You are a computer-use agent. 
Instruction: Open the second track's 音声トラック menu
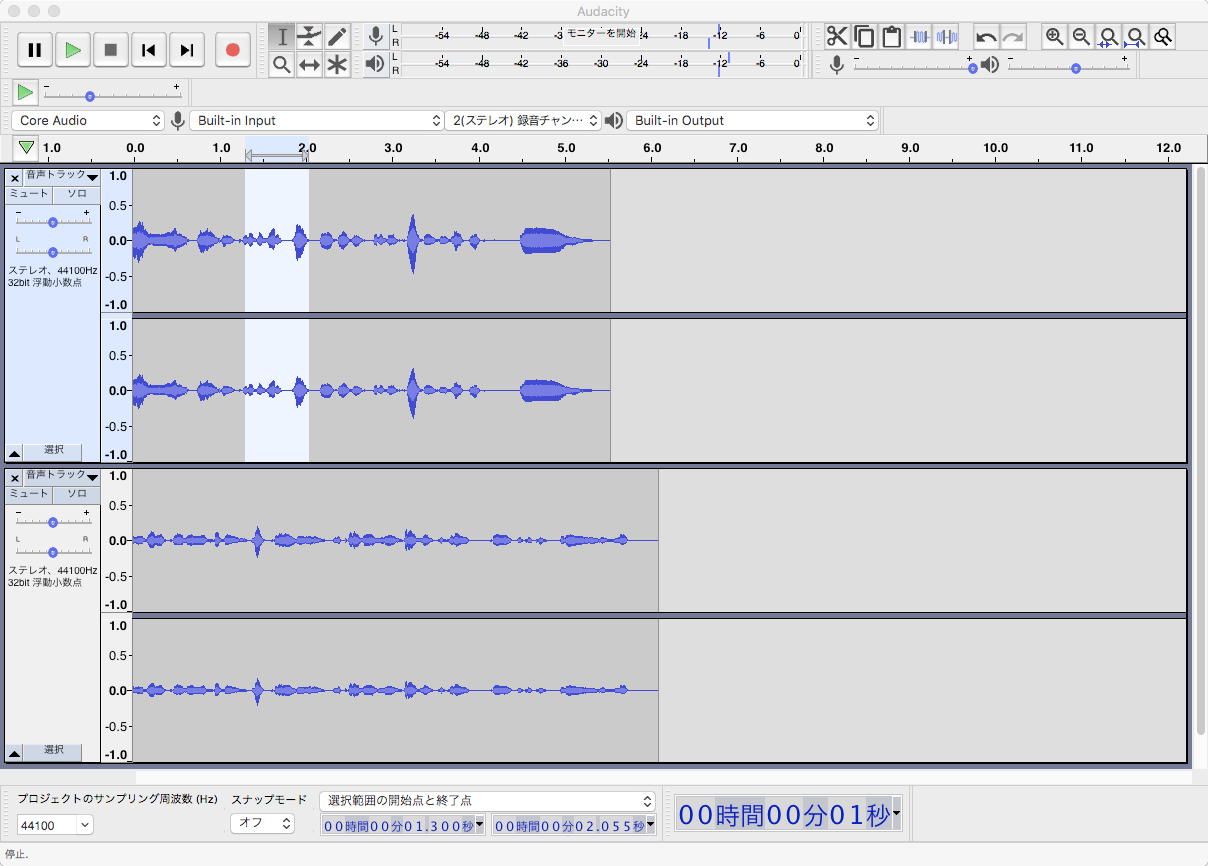[62, 477]
